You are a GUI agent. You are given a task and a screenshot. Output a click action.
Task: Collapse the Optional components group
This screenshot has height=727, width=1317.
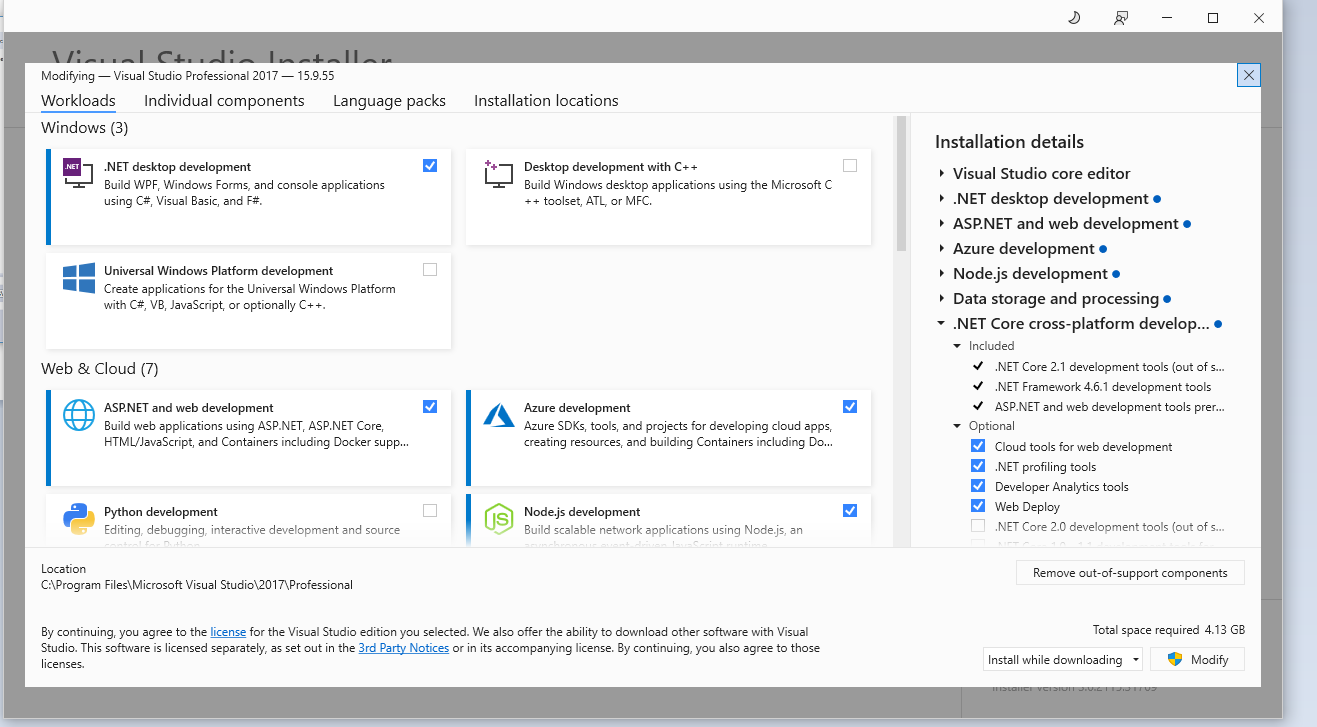coord(958,426)
